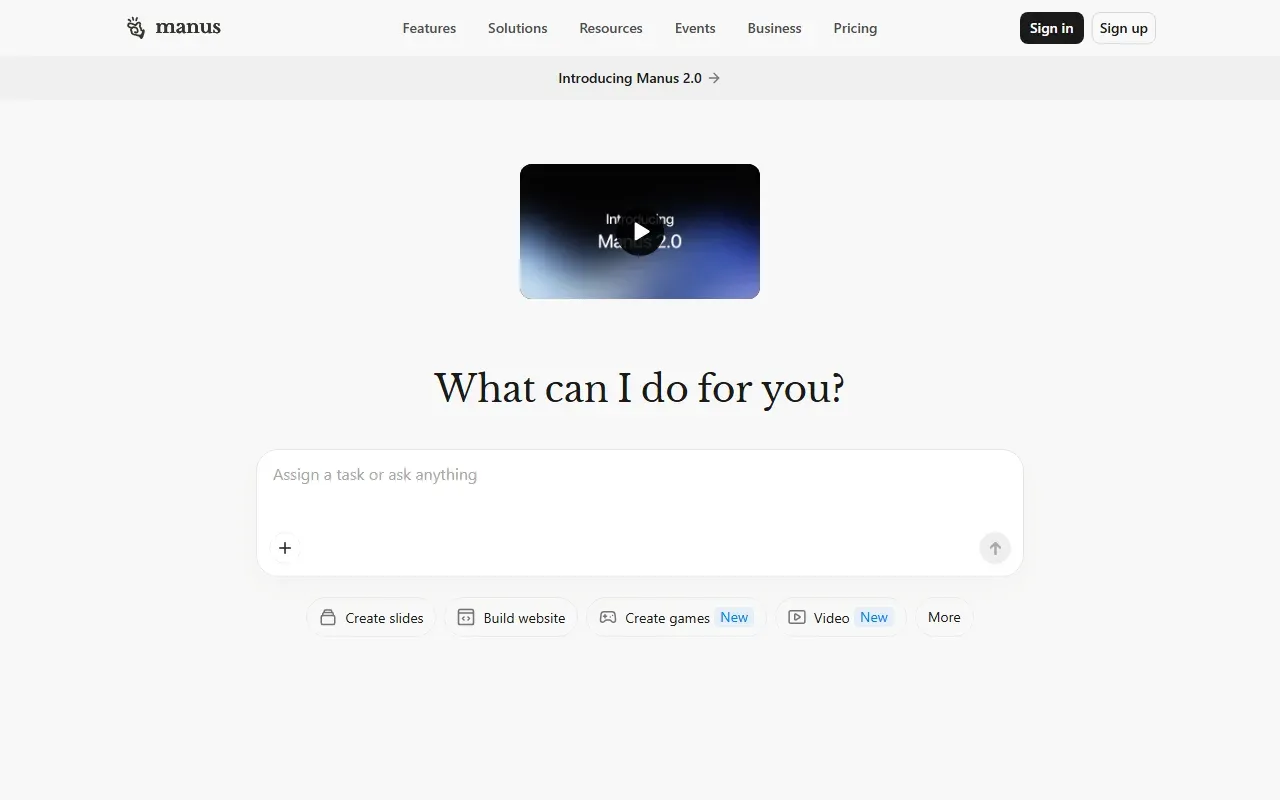Image resolution: width=1280 pixels, height=800 pixels.
Task: Choose the Create games controller icon
Action: [x=608, y=618]
